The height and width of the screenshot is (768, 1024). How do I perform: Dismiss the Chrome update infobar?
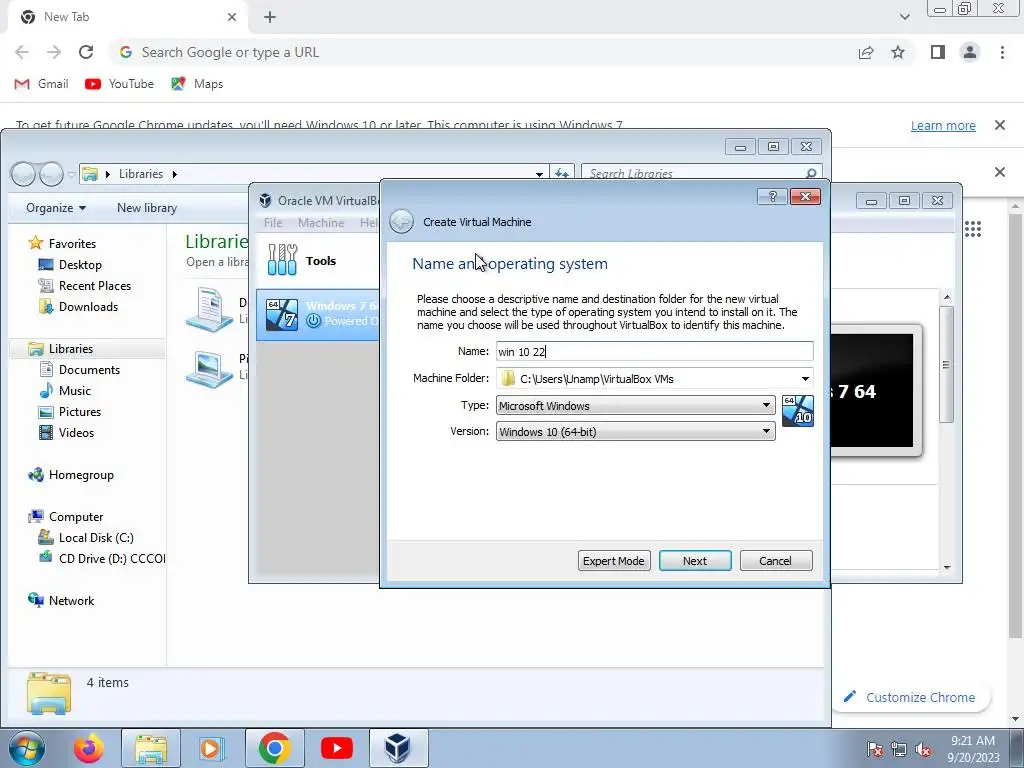click(x=999, y=125)
